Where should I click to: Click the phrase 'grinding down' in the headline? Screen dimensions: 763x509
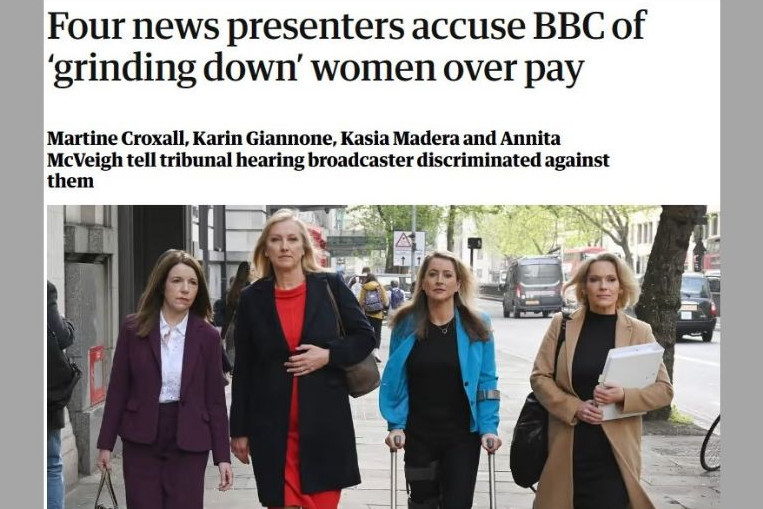coord(176,68)
